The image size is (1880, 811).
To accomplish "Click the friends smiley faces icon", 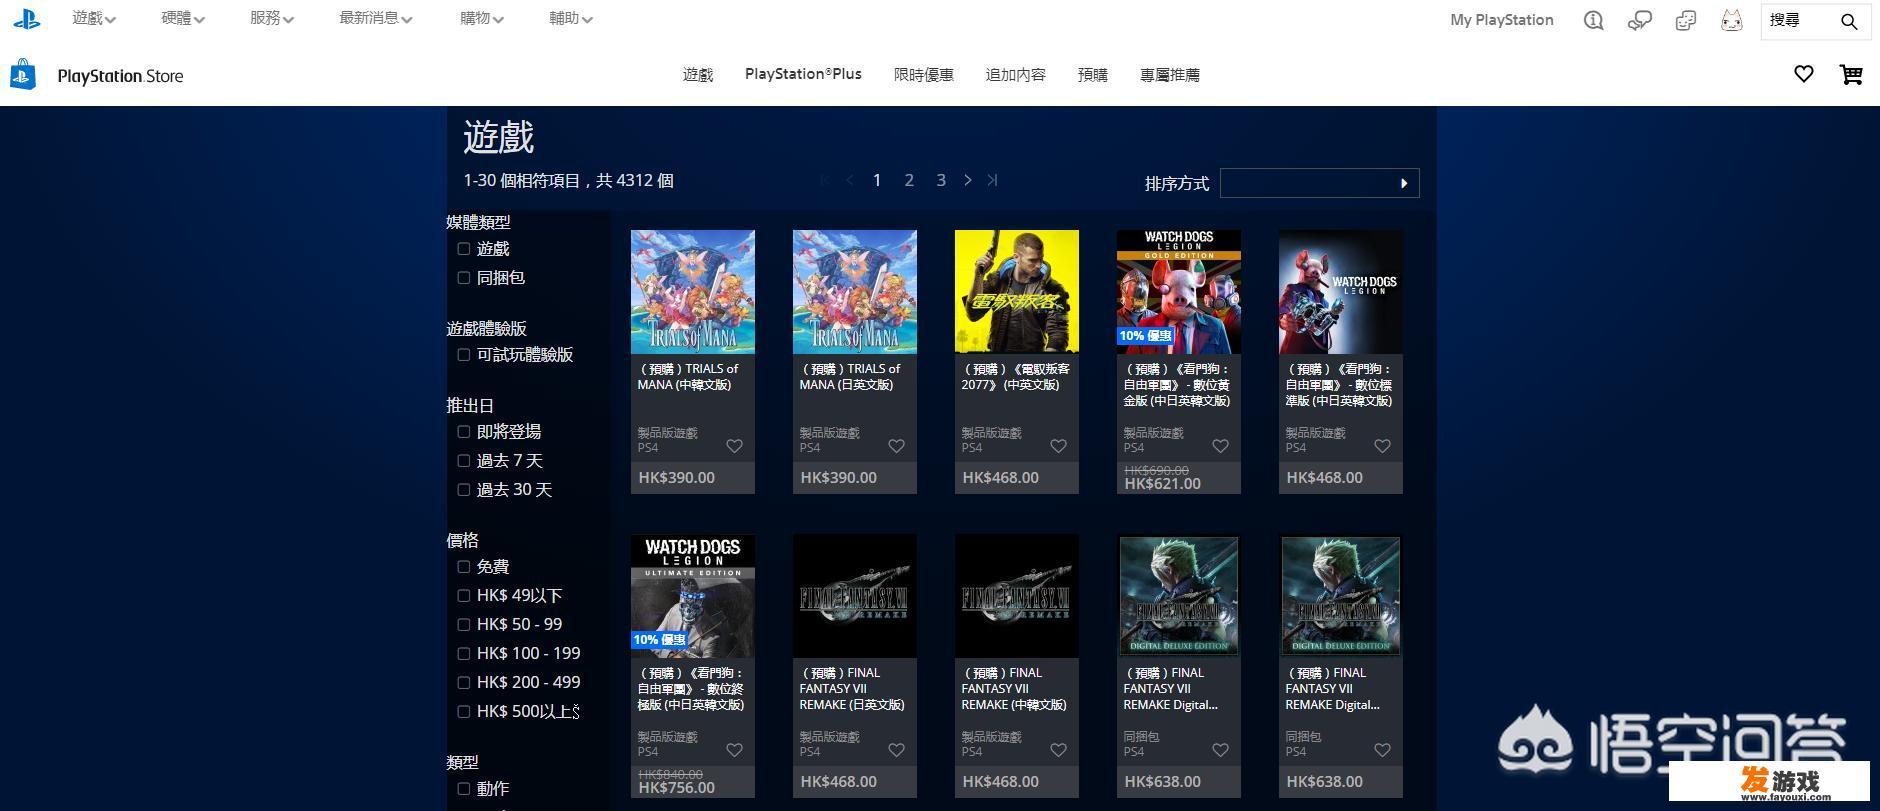I will click(1685, 20).
